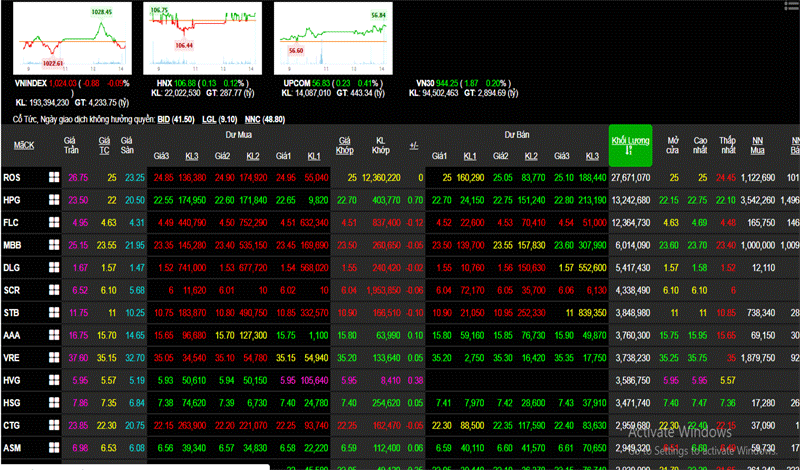This screenshot has width=800, height=470.
Task: Select the ROS stock symbol
Action: (11, 178)
